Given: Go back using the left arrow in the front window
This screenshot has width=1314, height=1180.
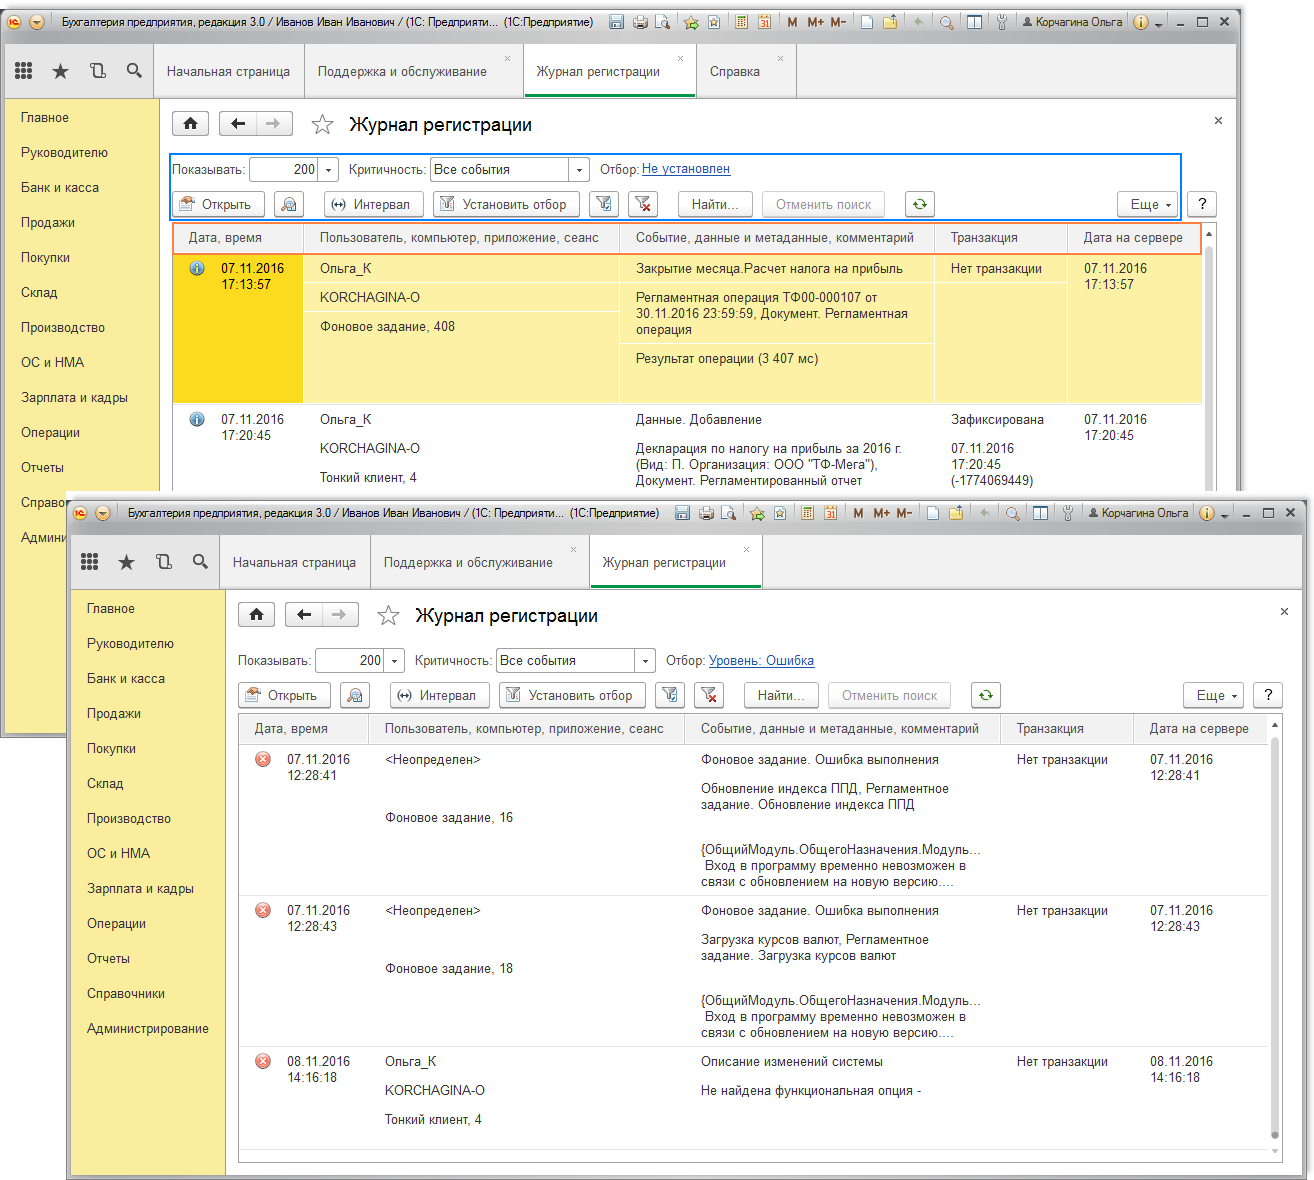Looking at the screenshot, I should click(x=304, y=615).
